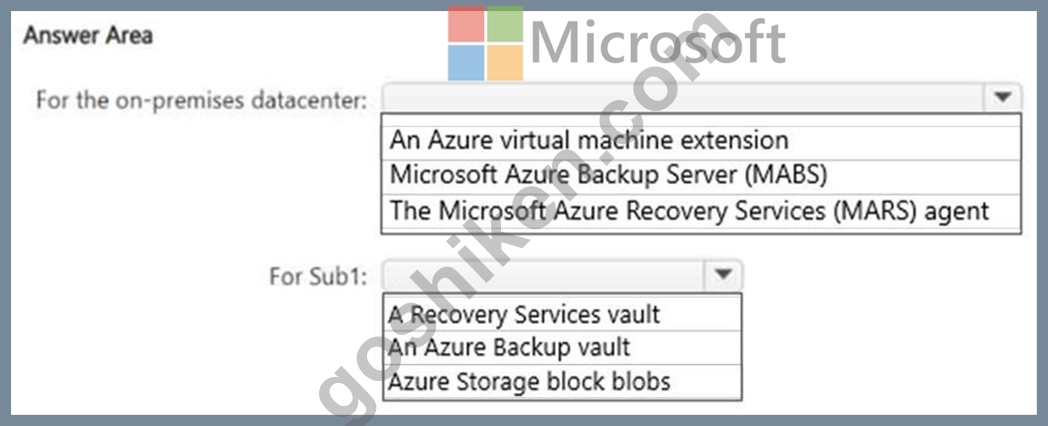Click the blue square of Microsoft logo
1048x426 pixels.
(x=466, y=63)
